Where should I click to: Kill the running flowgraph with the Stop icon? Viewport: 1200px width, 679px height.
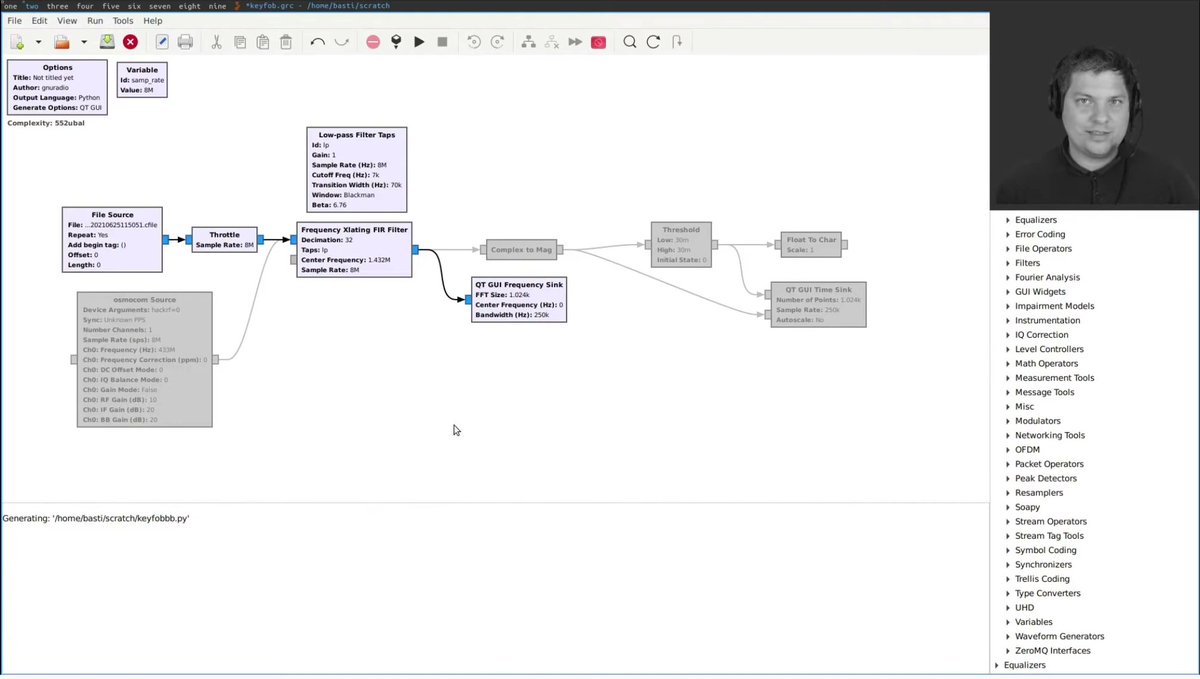(442, 42)
